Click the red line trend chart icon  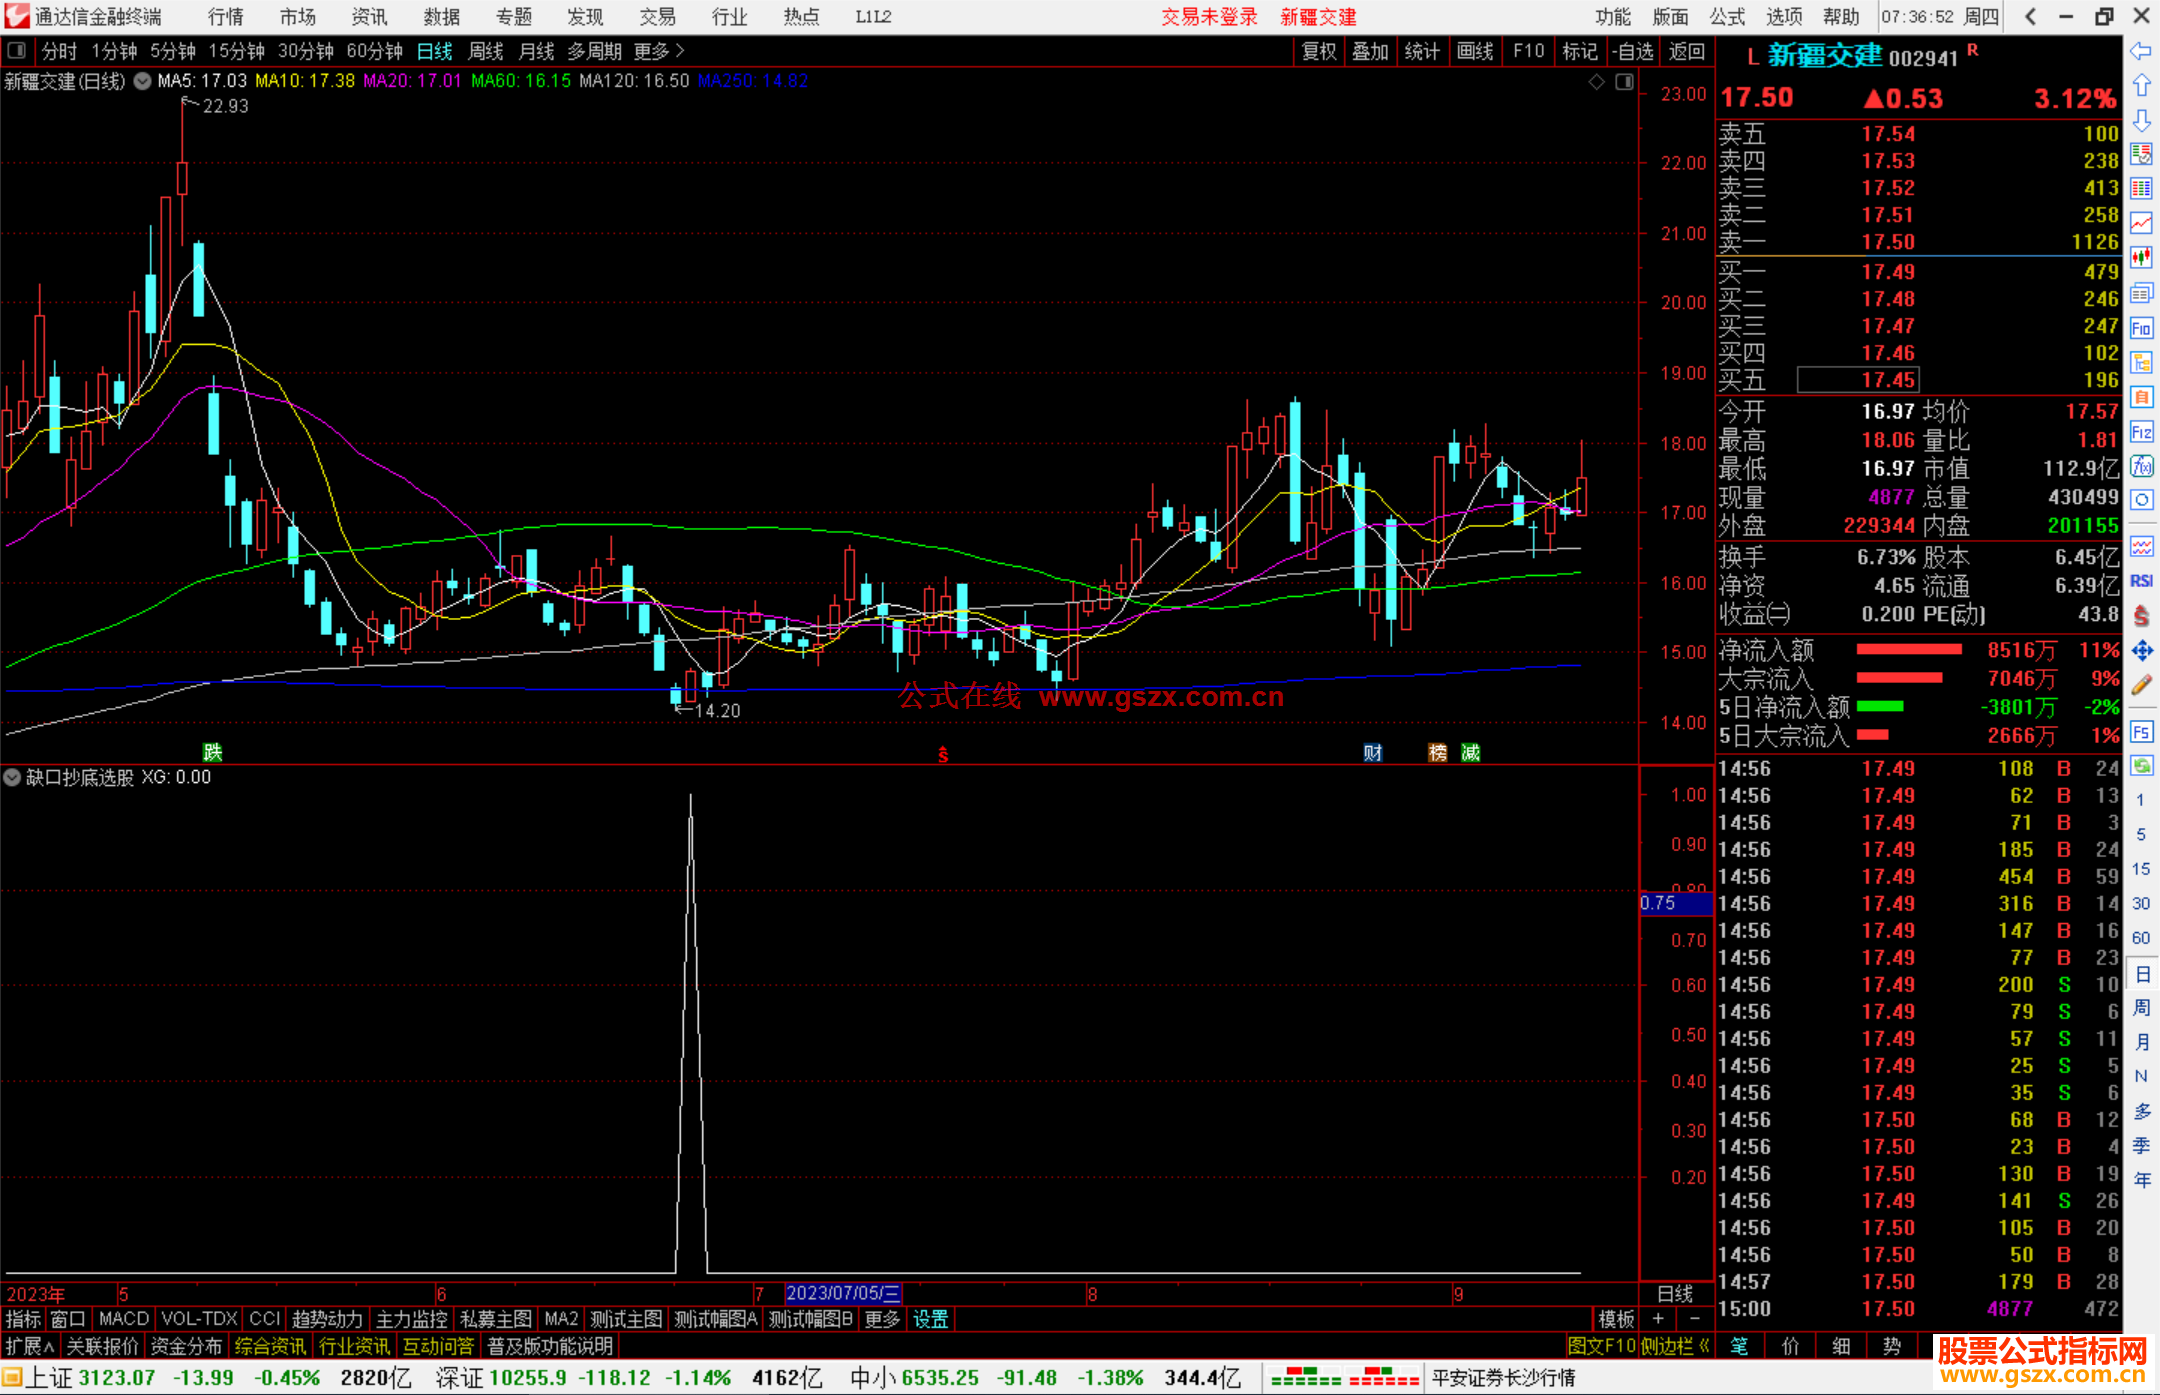coord(2141,223)
